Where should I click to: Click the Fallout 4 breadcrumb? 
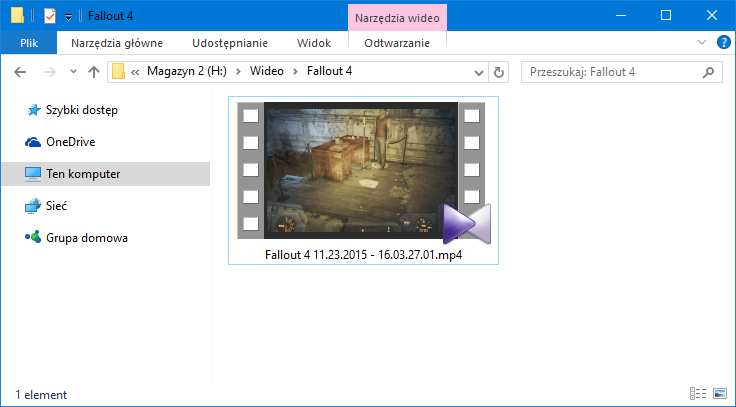tap(330, 71)
